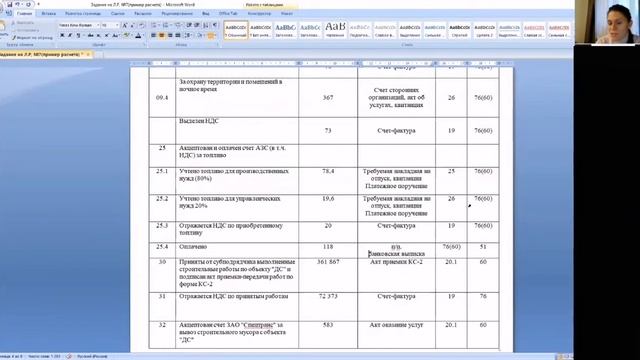Select the document tab Задание на Л.Р.
640x360 pixels.
point(42,54)
